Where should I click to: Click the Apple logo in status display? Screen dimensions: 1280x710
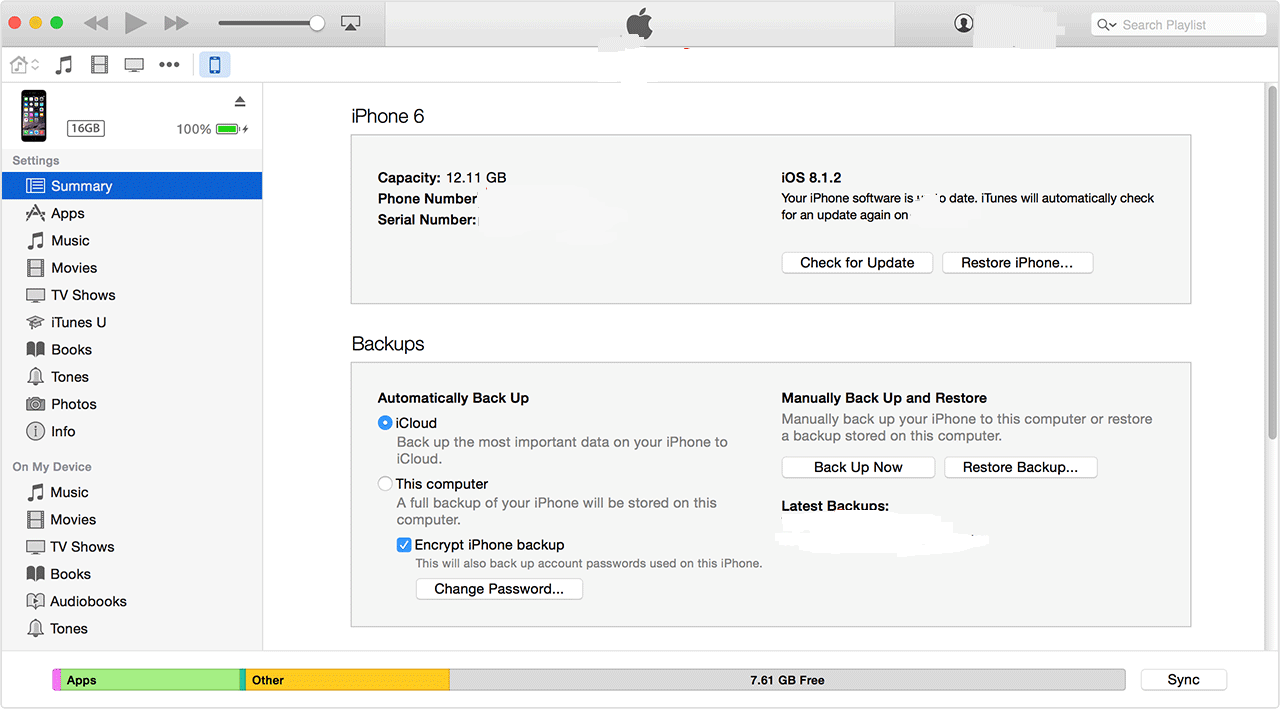639,24
